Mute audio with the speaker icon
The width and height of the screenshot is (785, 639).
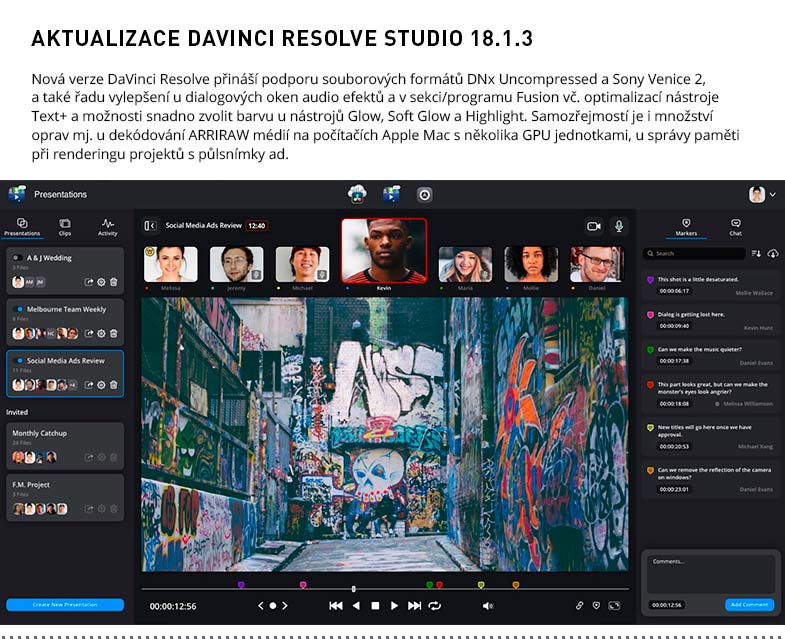[488, 606]
